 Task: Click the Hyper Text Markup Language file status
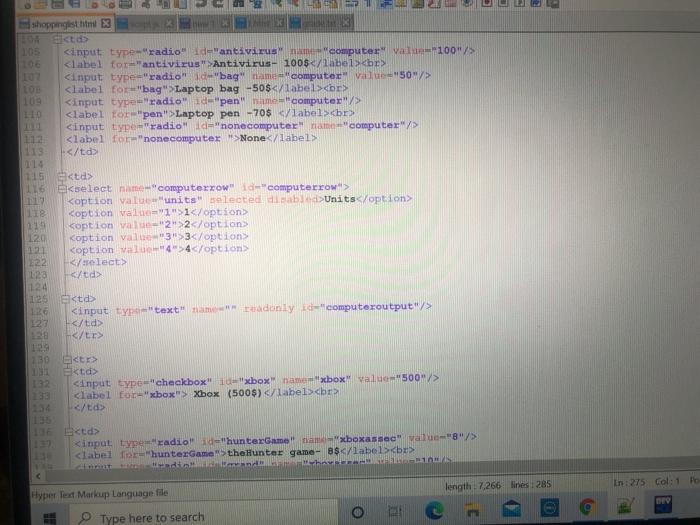point(100,494)
